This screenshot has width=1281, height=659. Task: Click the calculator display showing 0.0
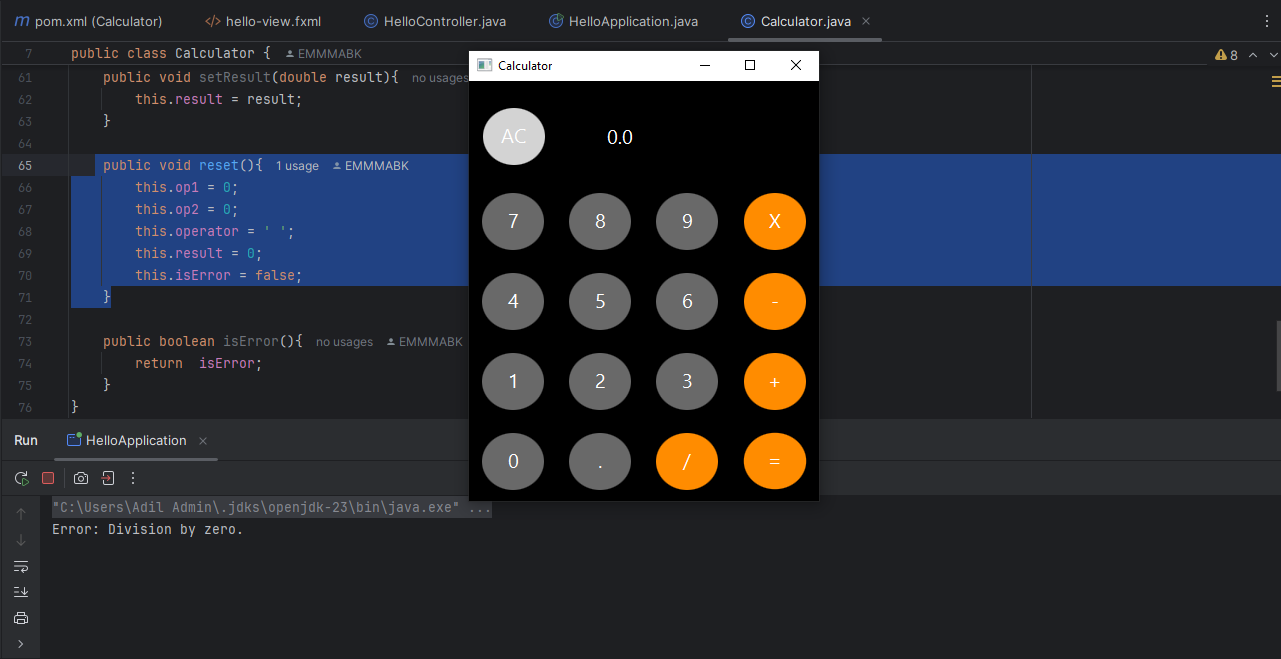620,137
